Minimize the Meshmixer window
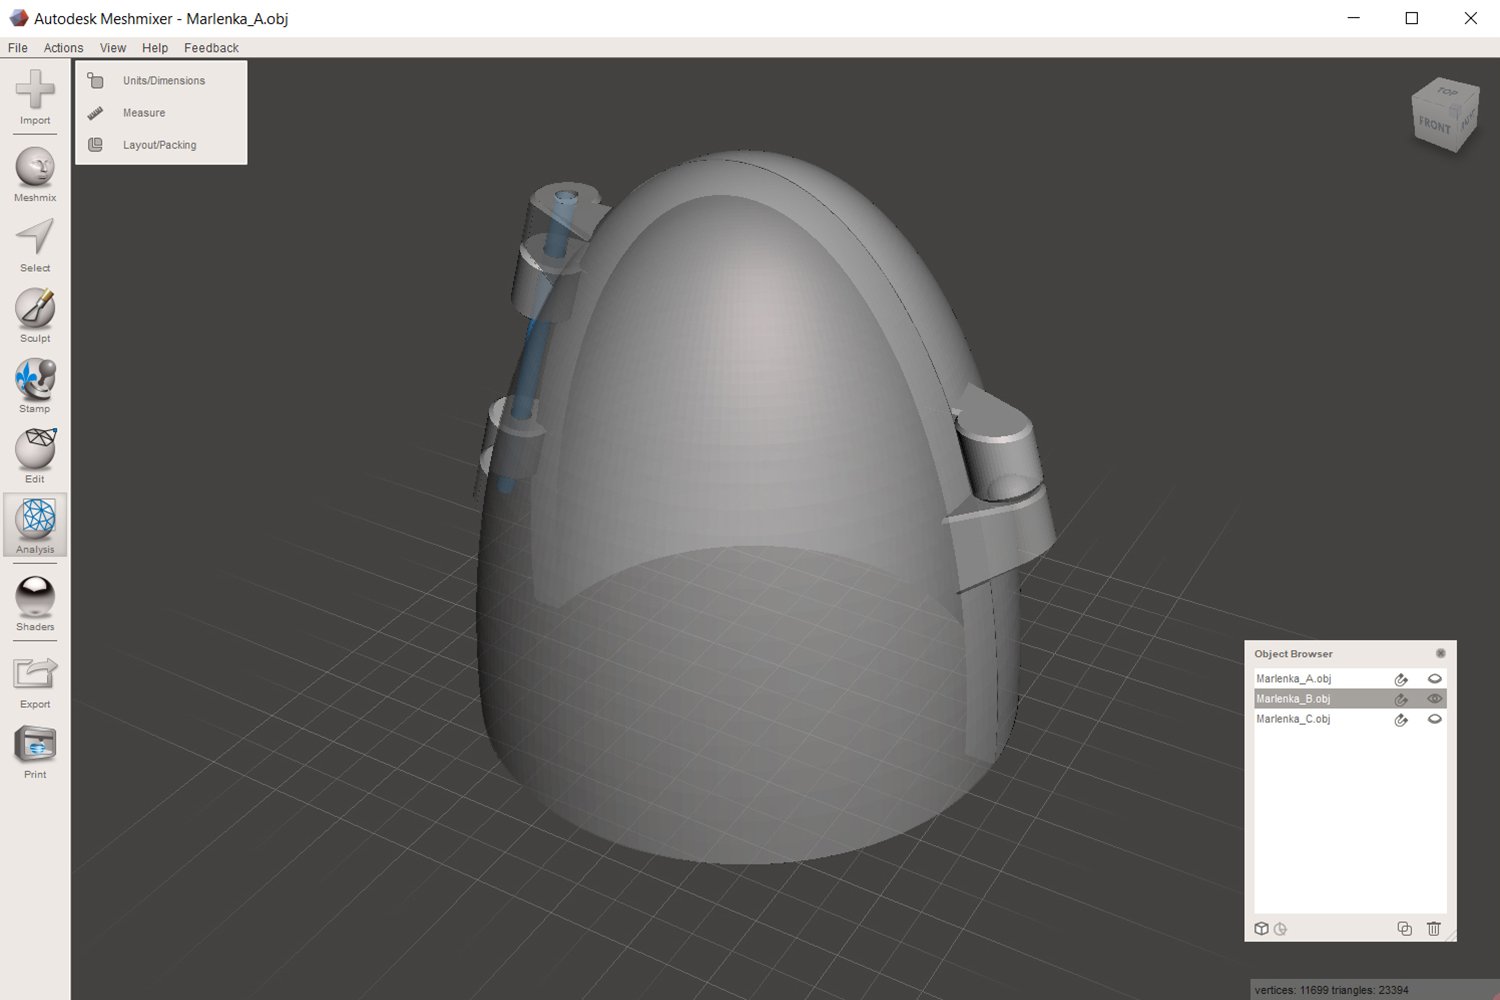Screen dimensions: 1500x1000 [x=1353, y=18]
